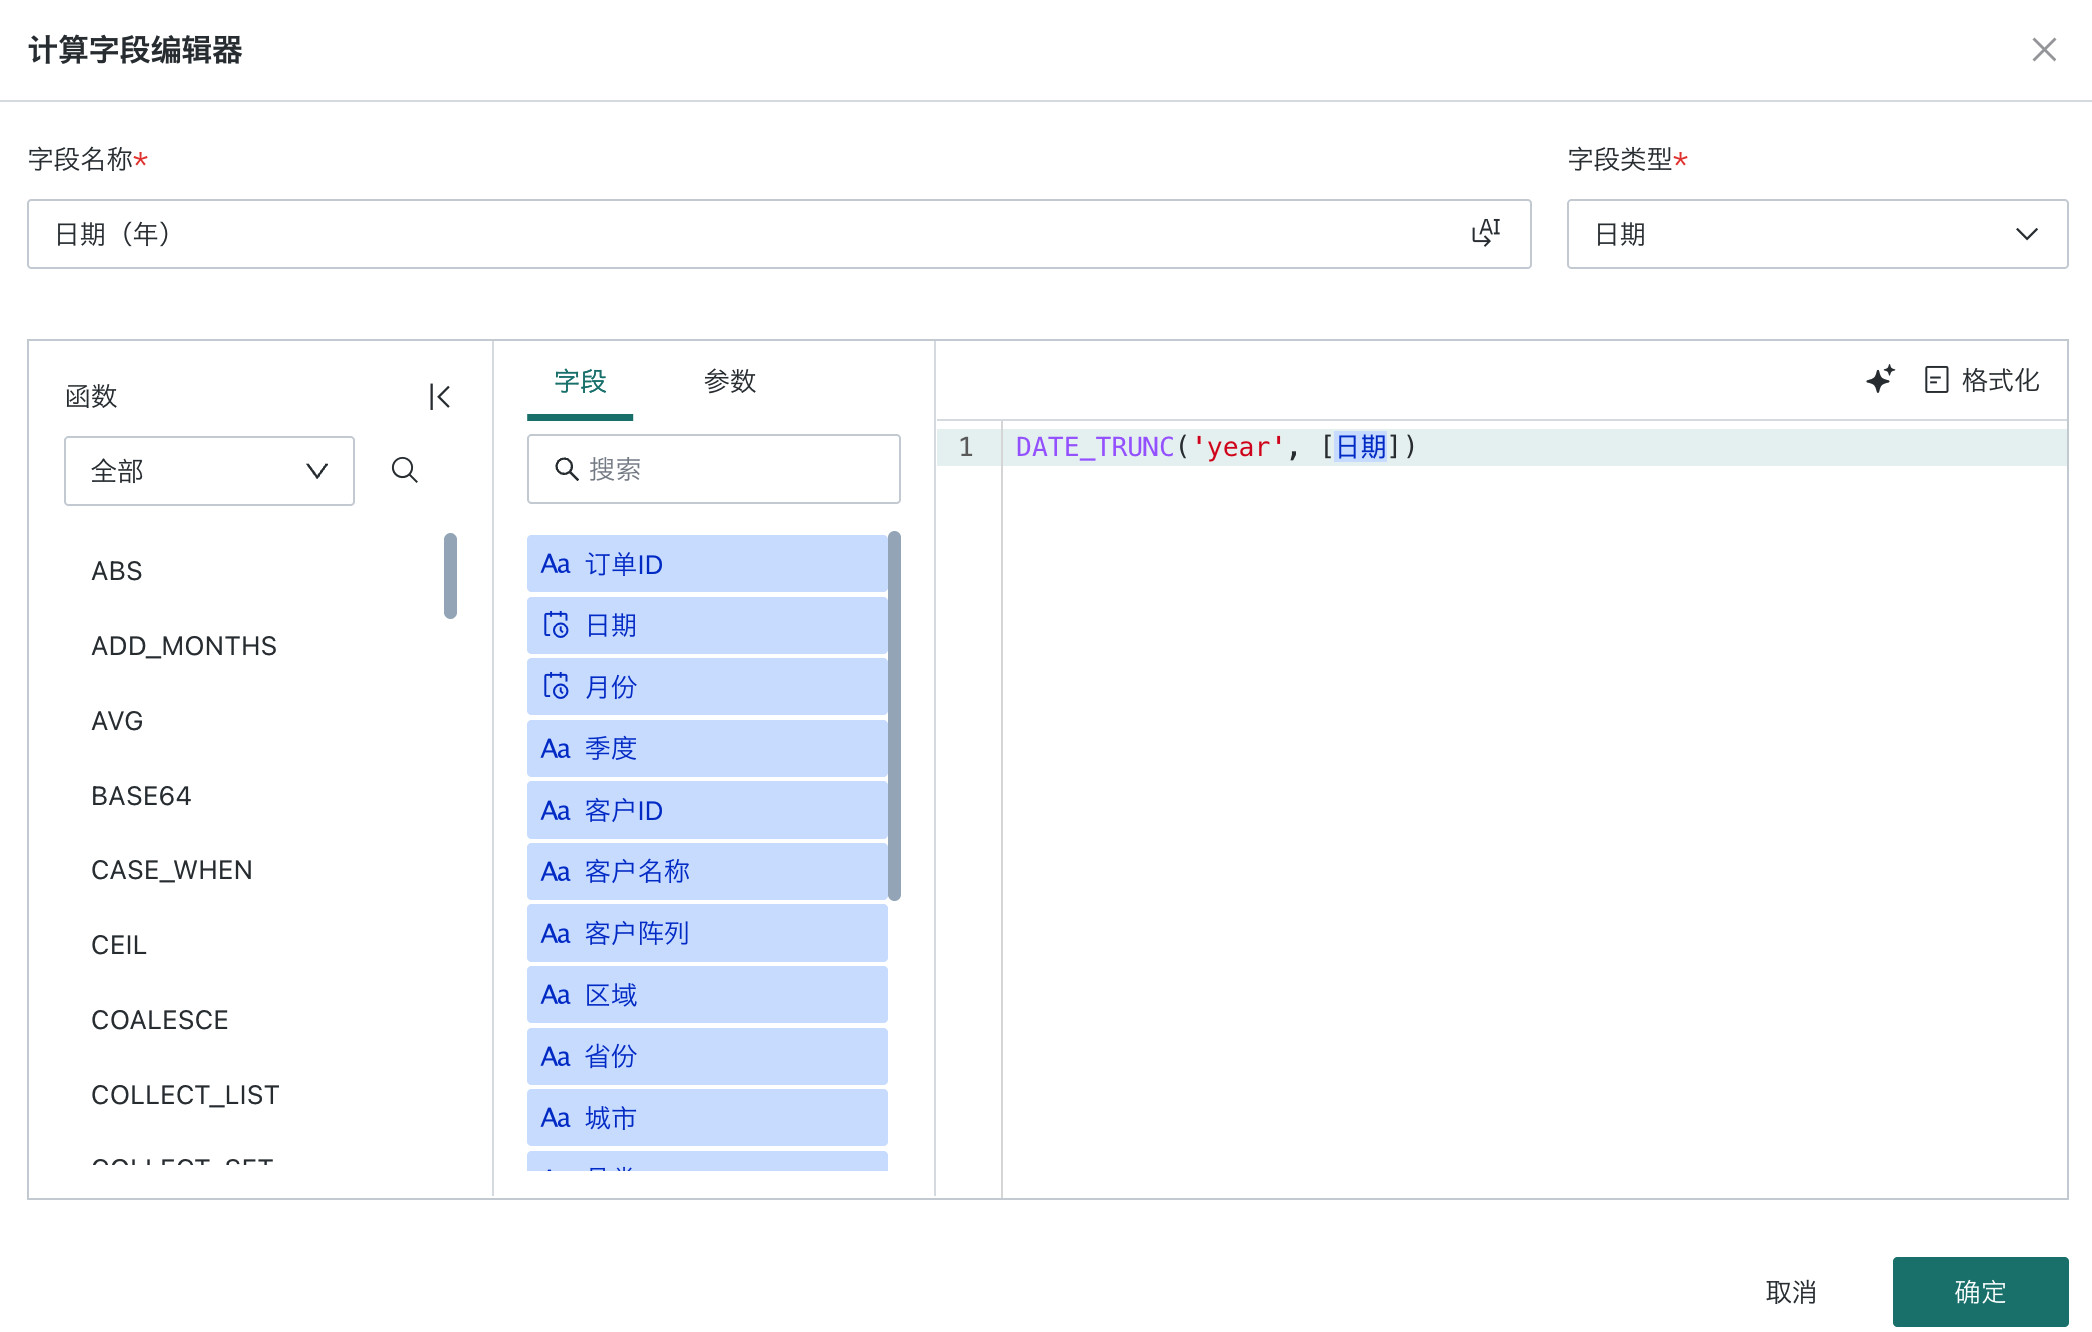Click the function search magnifier icon

404,470
